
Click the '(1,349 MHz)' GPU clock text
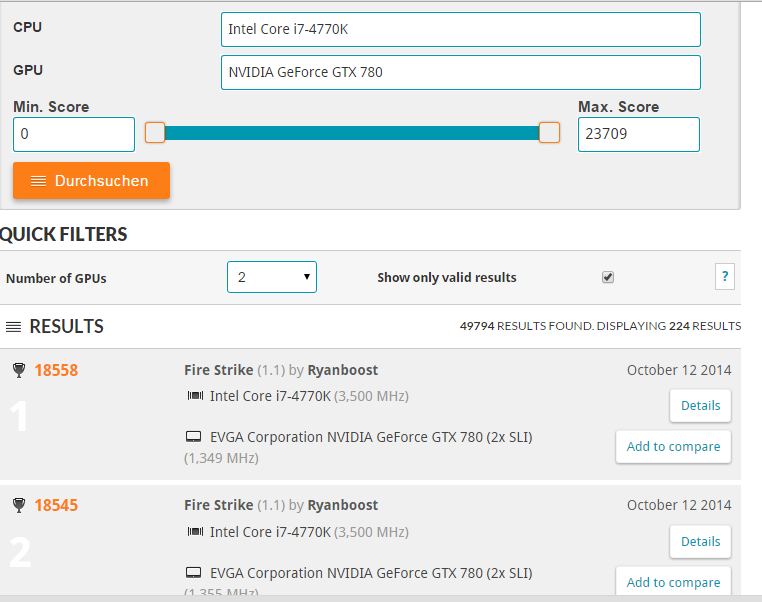[x=221, y=458]
